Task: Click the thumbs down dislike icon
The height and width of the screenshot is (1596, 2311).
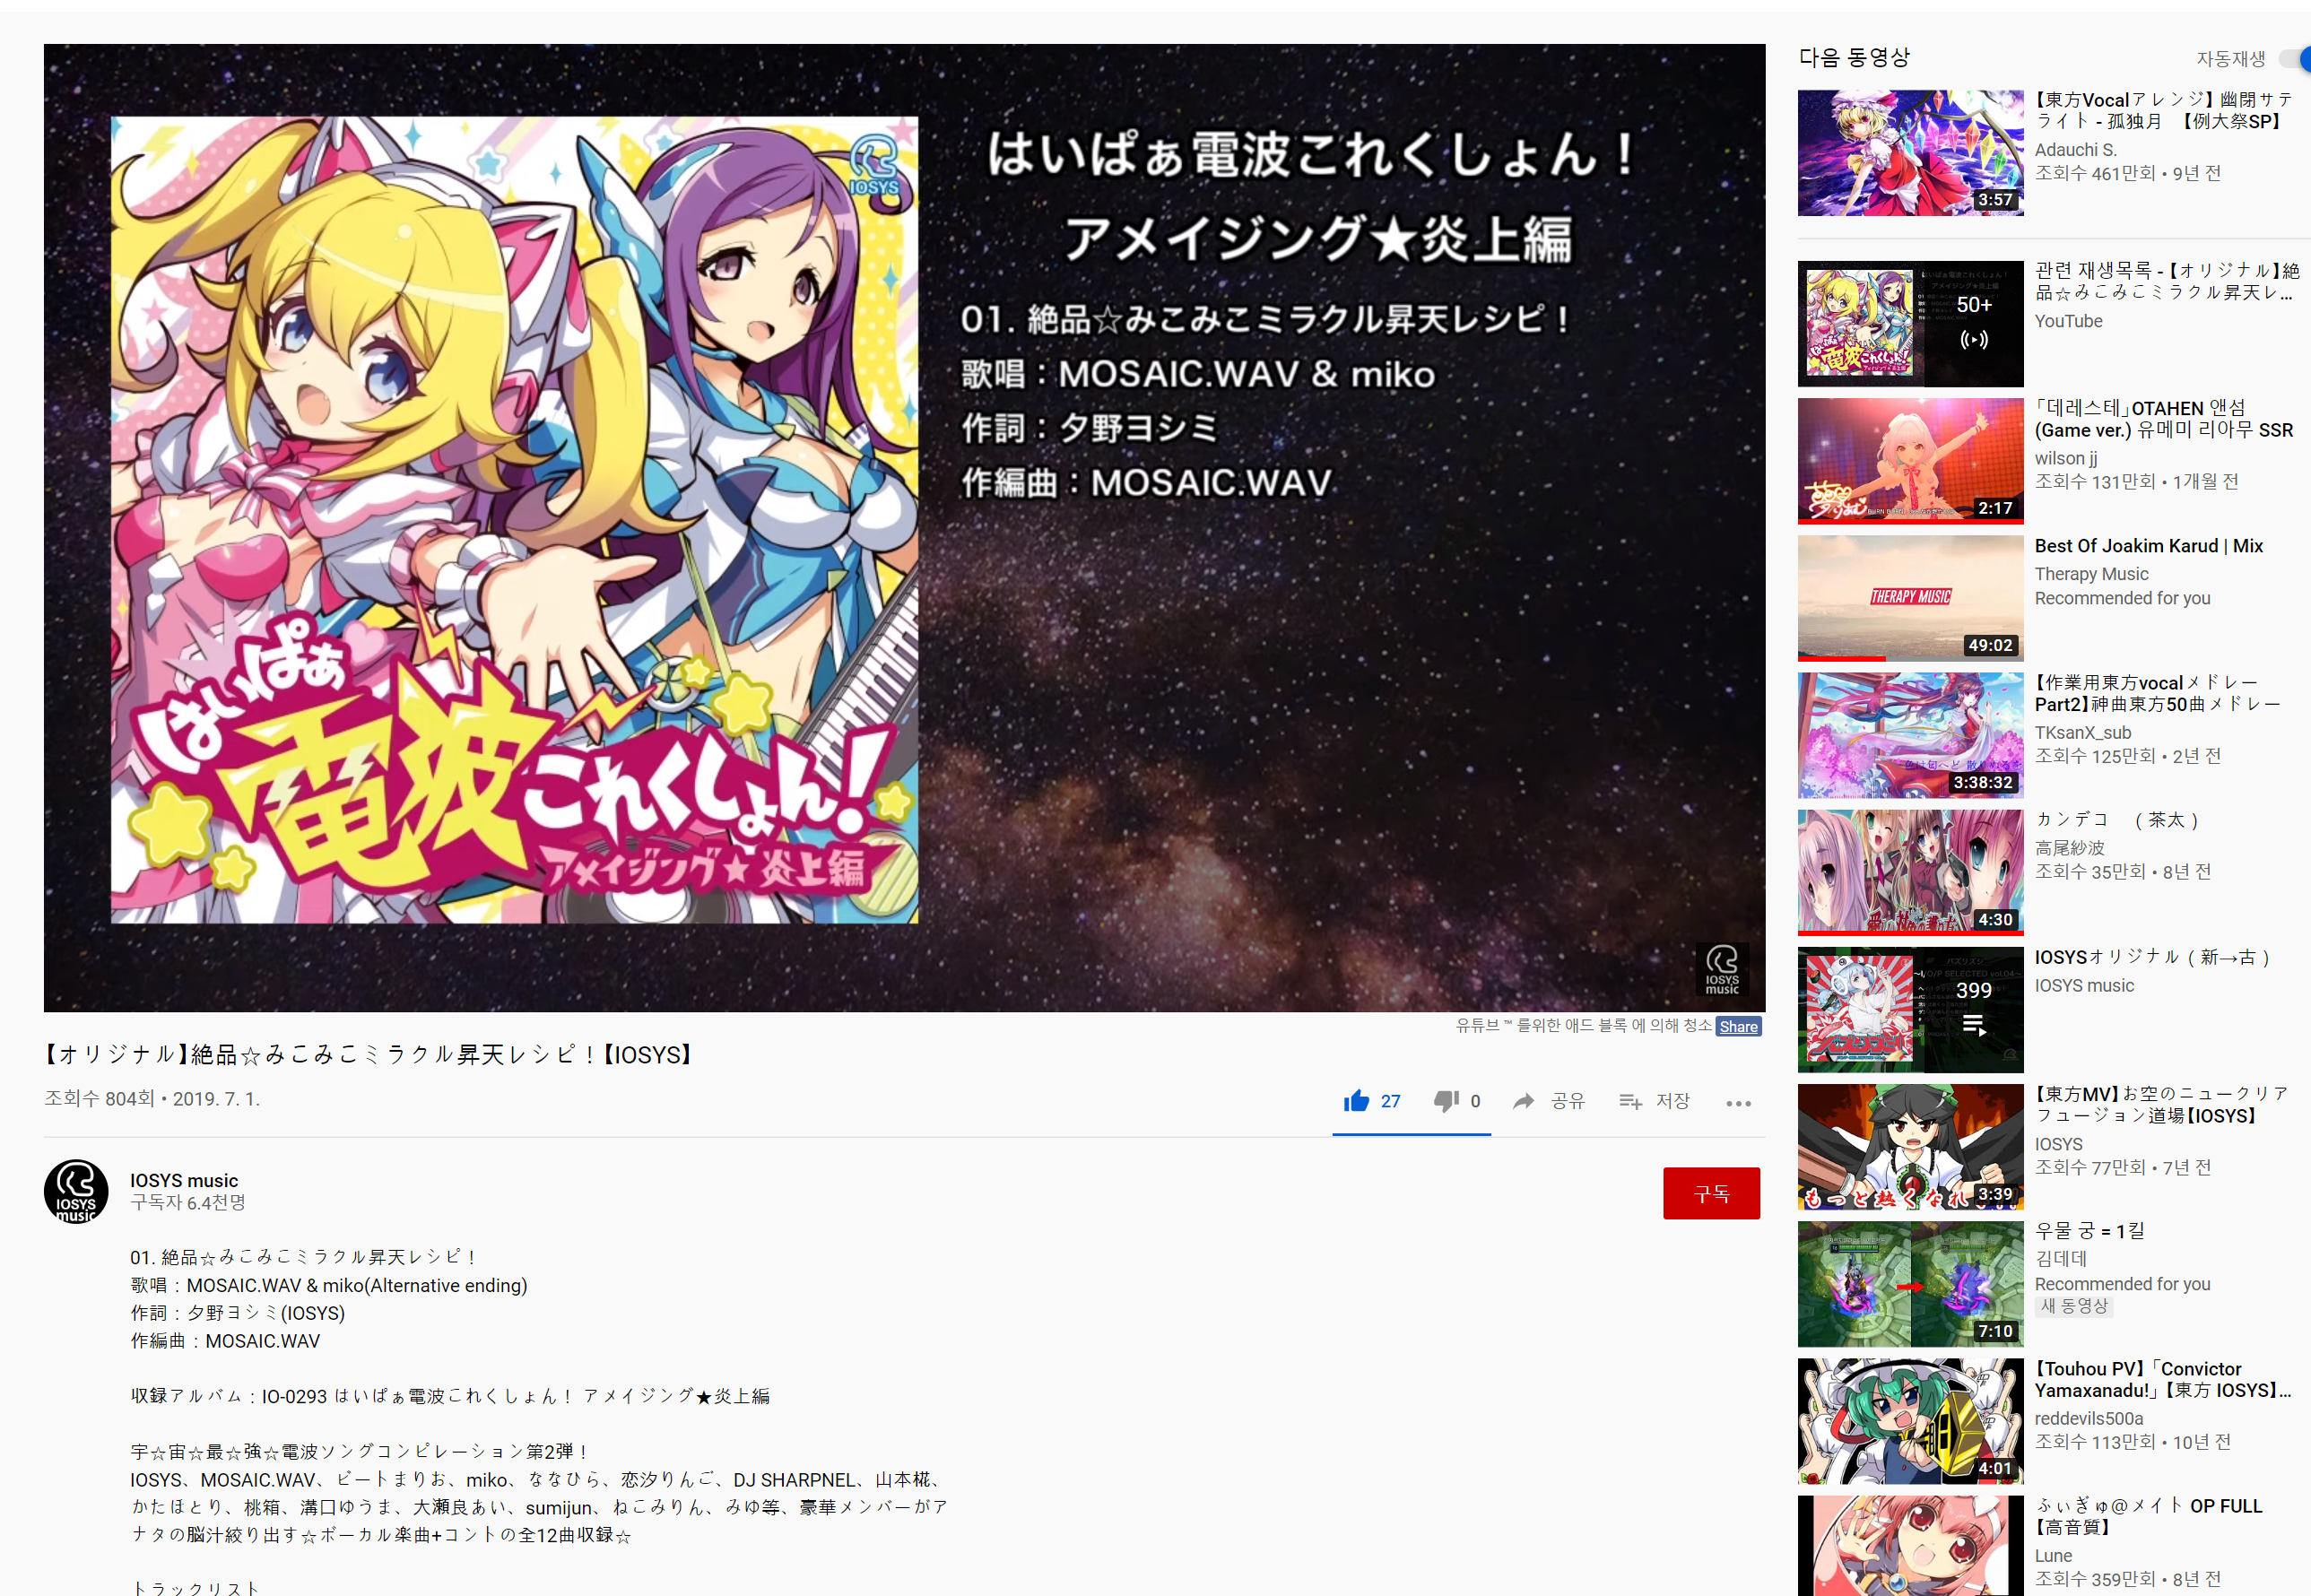Action: 1445,1101
